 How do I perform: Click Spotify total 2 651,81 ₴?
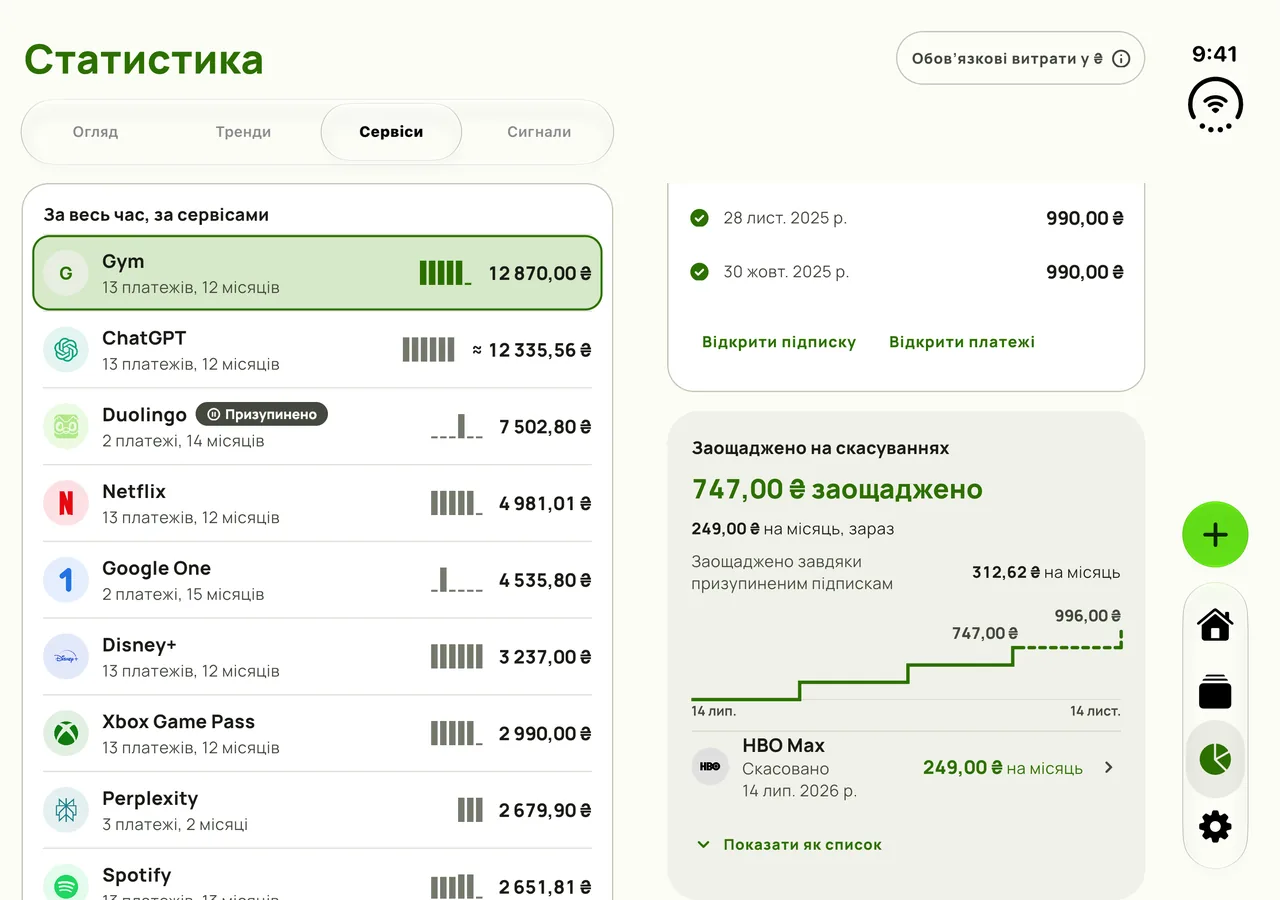tap(545, 886)
